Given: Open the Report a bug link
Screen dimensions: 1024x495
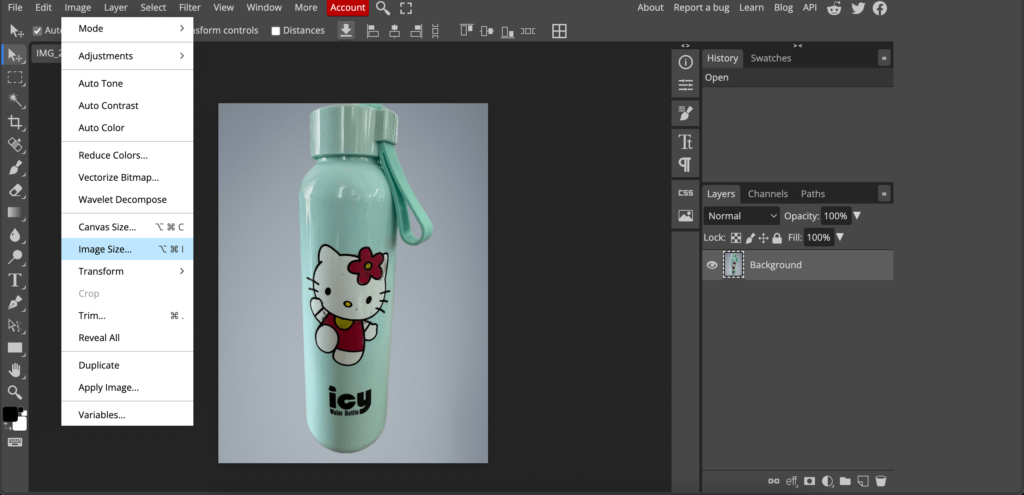Looking at the screenshot, I should coord(701,8).
